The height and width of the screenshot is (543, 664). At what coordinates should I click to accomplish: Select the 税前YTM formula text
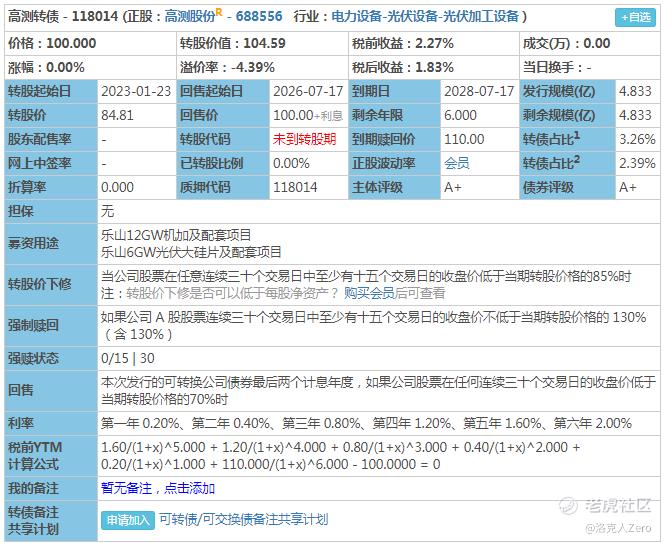point(340,456)
